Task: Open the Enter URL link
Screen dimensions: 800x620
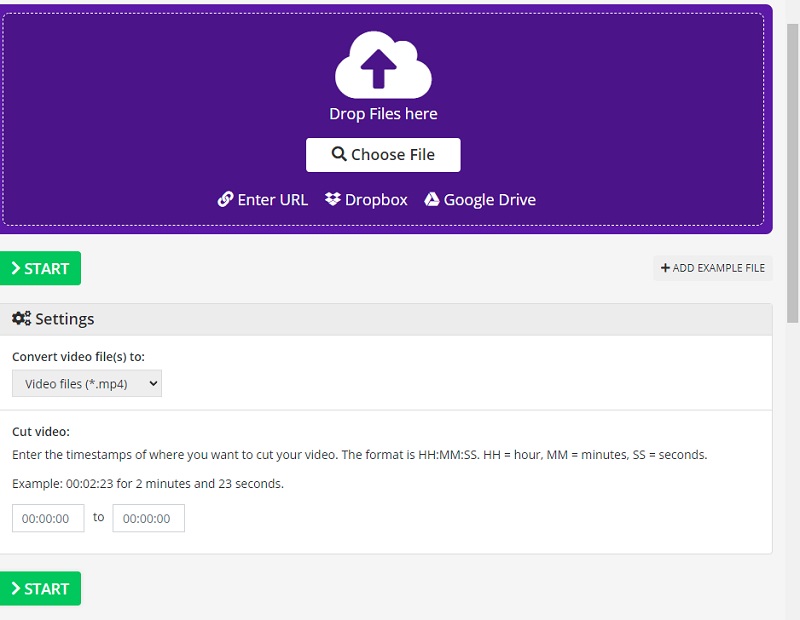Action: 272,199
